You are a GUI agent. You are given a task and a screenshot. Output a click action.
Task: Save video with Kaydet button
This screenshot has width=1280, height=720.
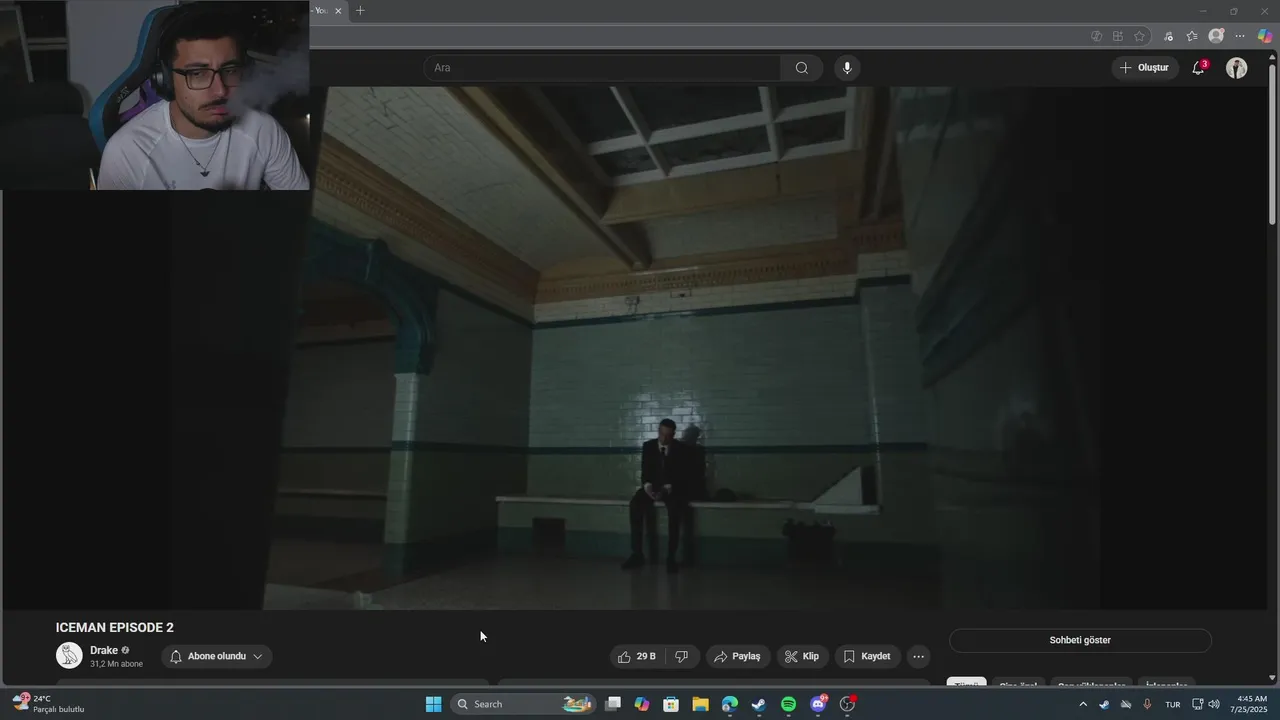pos(867,657)
